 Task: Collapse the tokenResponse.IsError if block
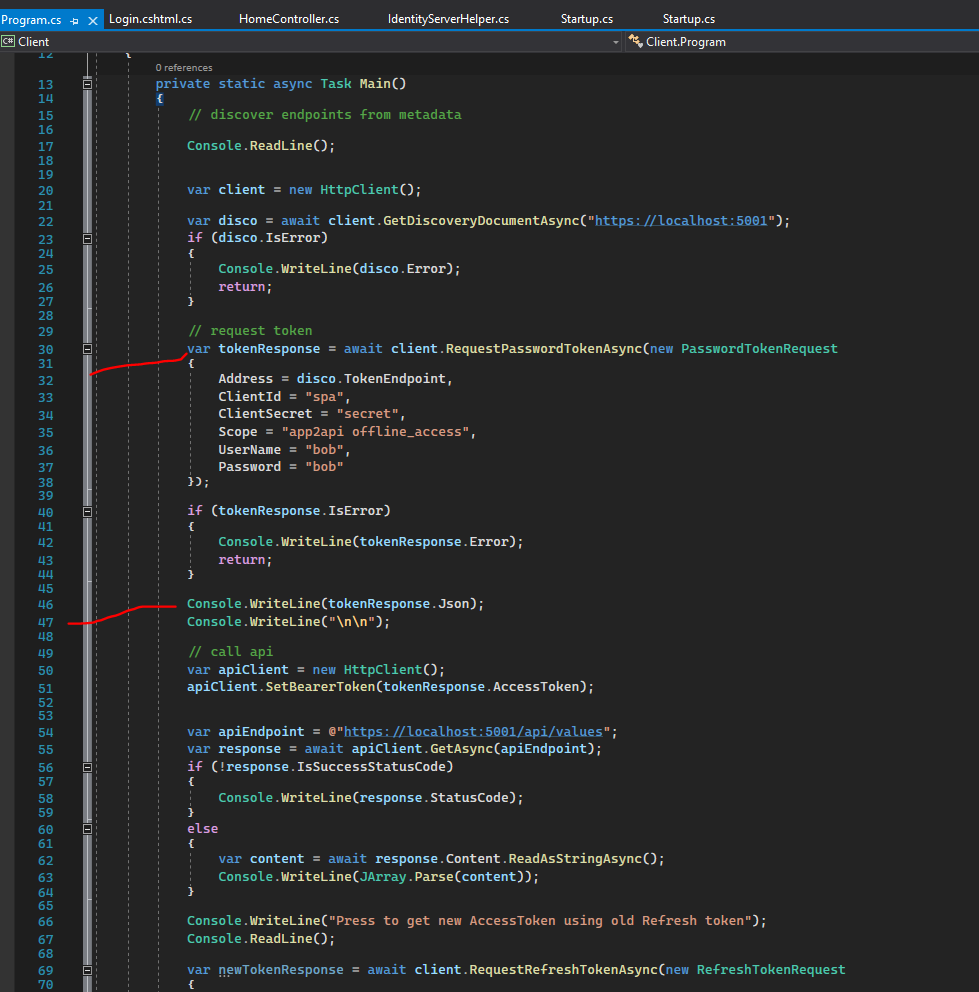click(x=87, y=510)
